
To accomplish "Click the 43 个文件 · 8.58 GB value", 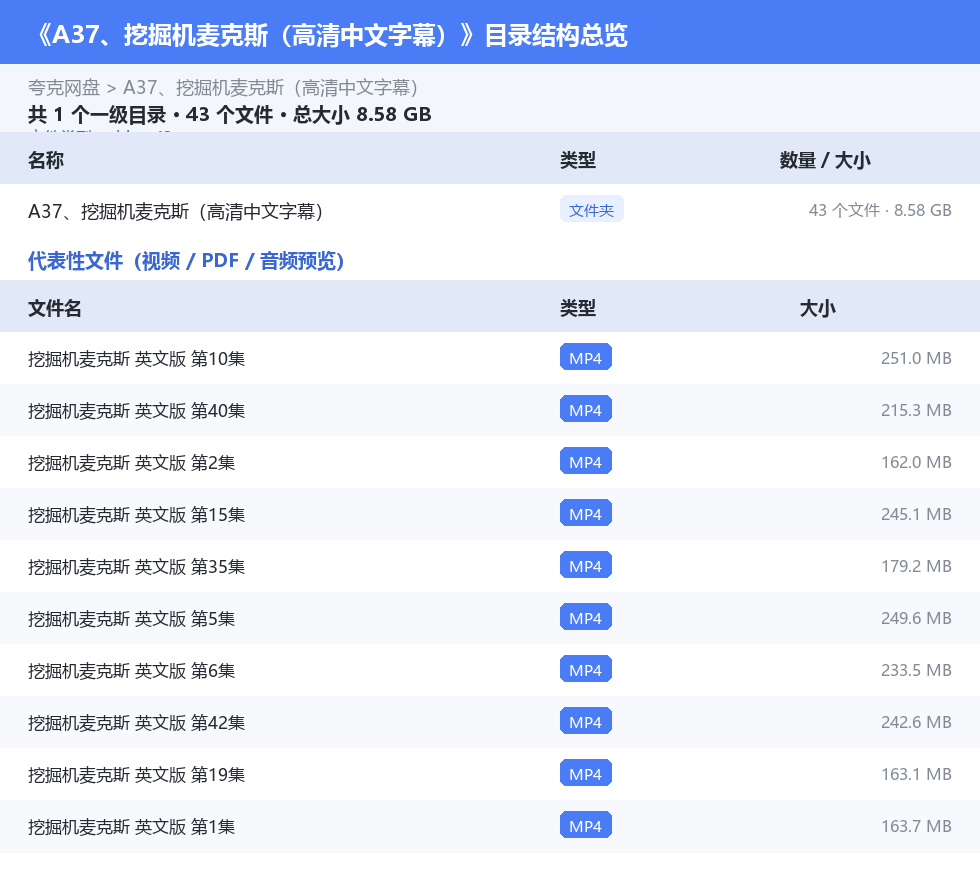I will pos(880,210).
